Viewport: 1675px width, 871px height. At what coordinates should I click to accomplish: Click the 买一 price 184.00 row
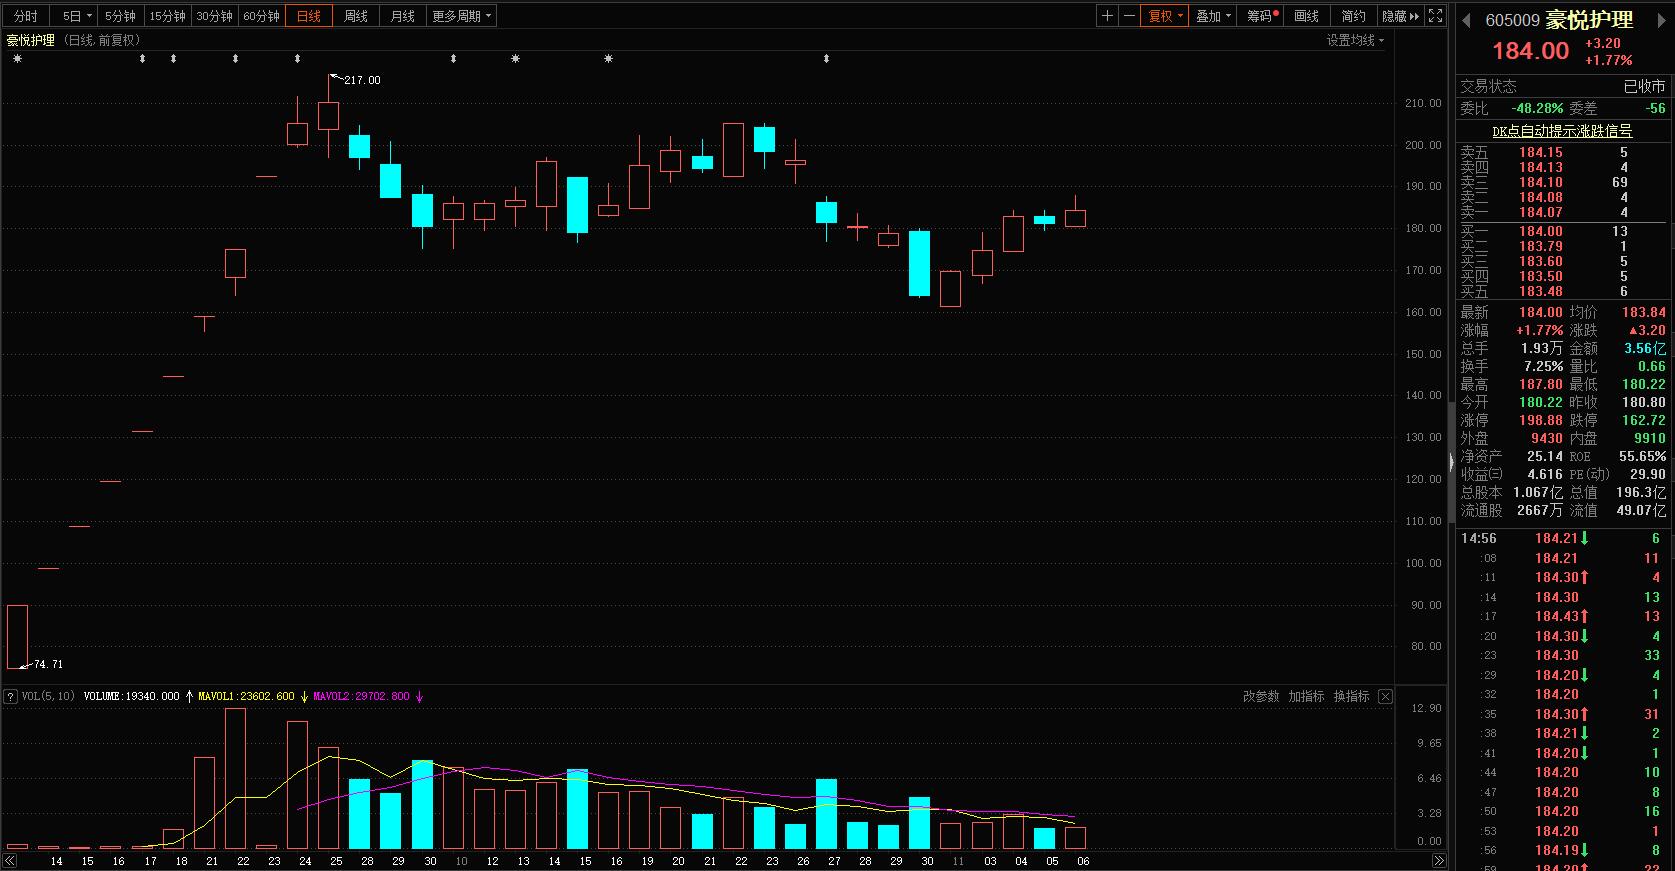pyautogui.click(x=1564, y=231)
